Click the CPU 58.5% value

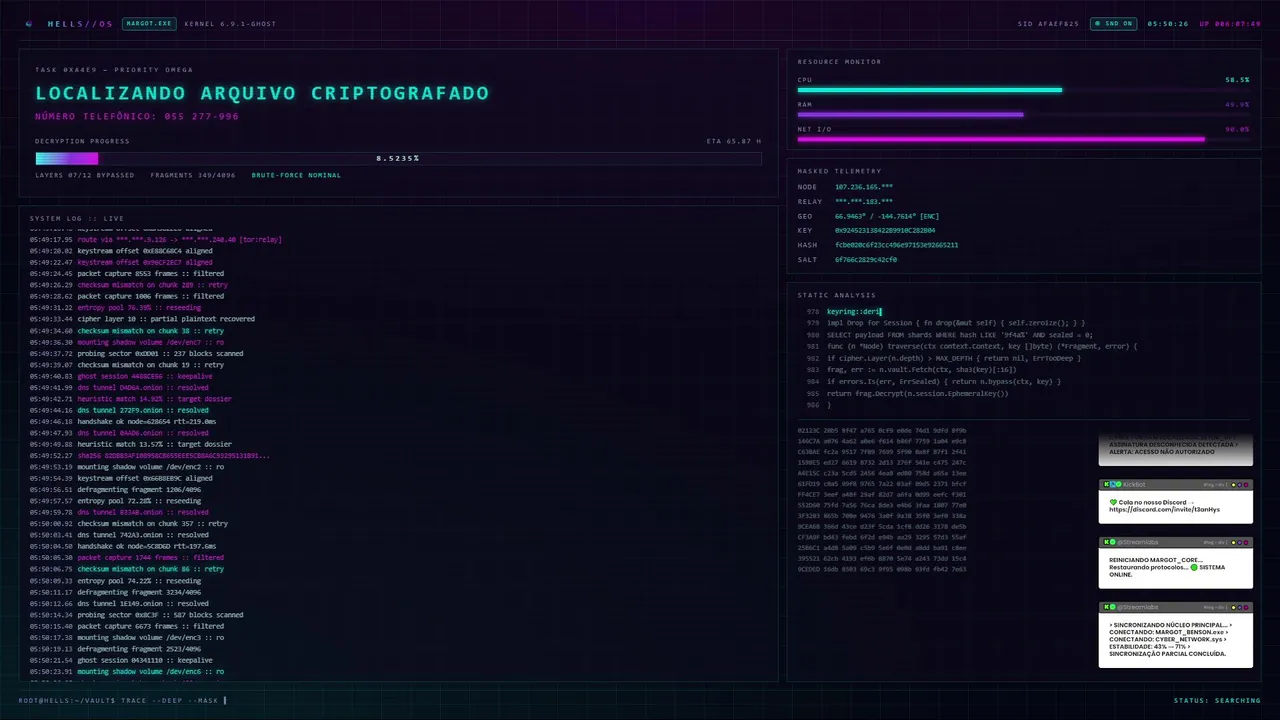[1237, 79]
